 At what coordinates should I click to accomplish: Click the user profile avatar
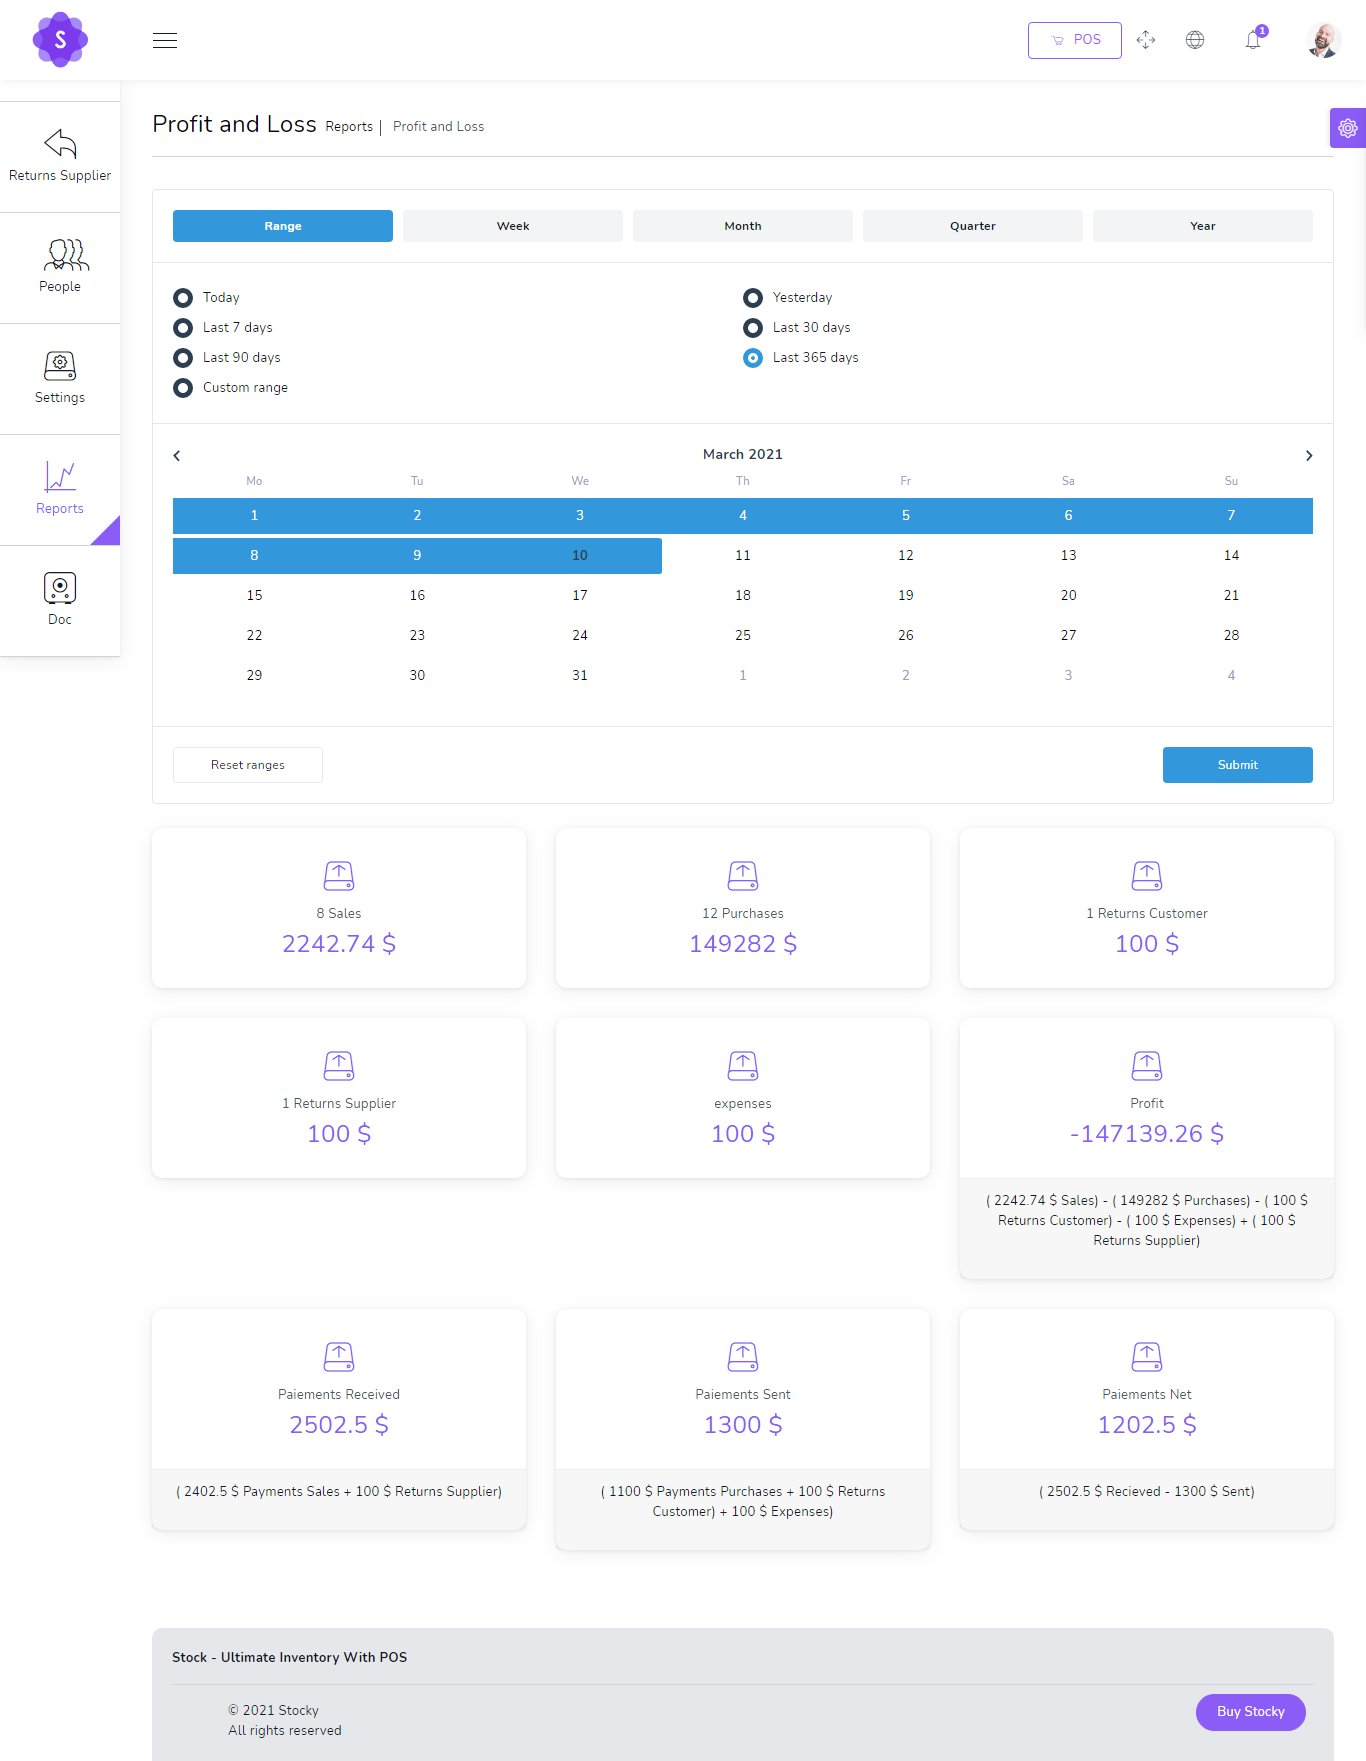coord(1323,40)
